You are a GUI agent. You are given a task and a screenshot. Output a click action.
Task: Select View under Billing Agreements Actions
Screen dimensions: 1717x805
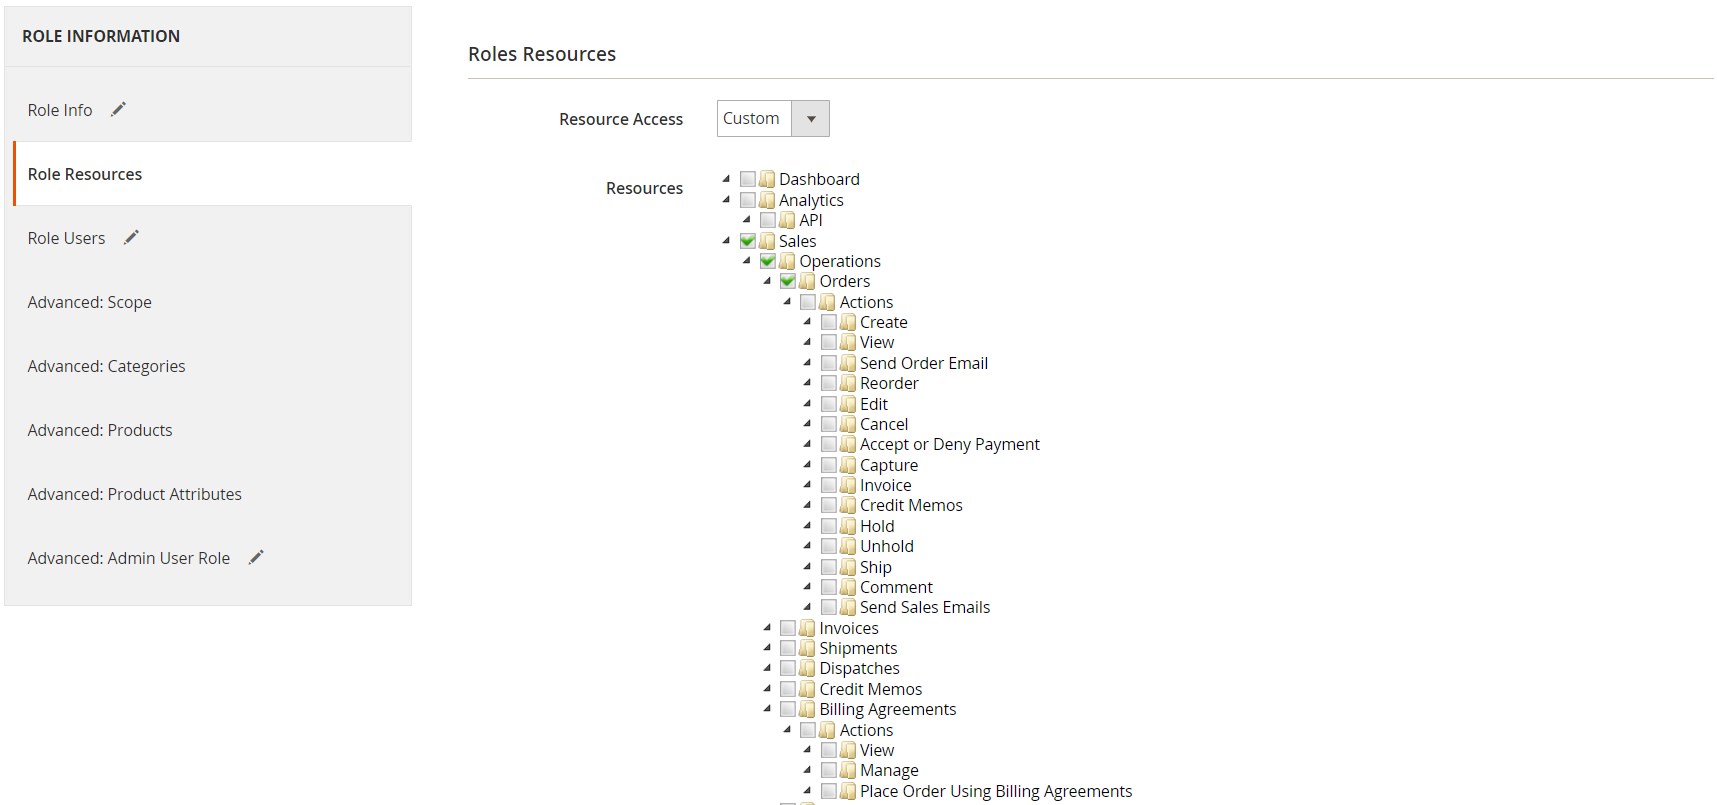click(x=877, y=750)
